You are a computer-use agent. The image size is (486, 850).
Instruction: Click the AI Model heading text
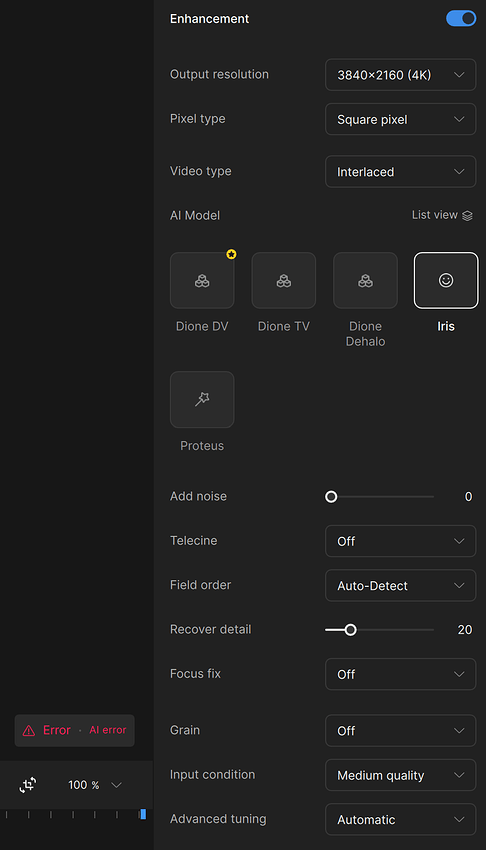click(195, 215)
